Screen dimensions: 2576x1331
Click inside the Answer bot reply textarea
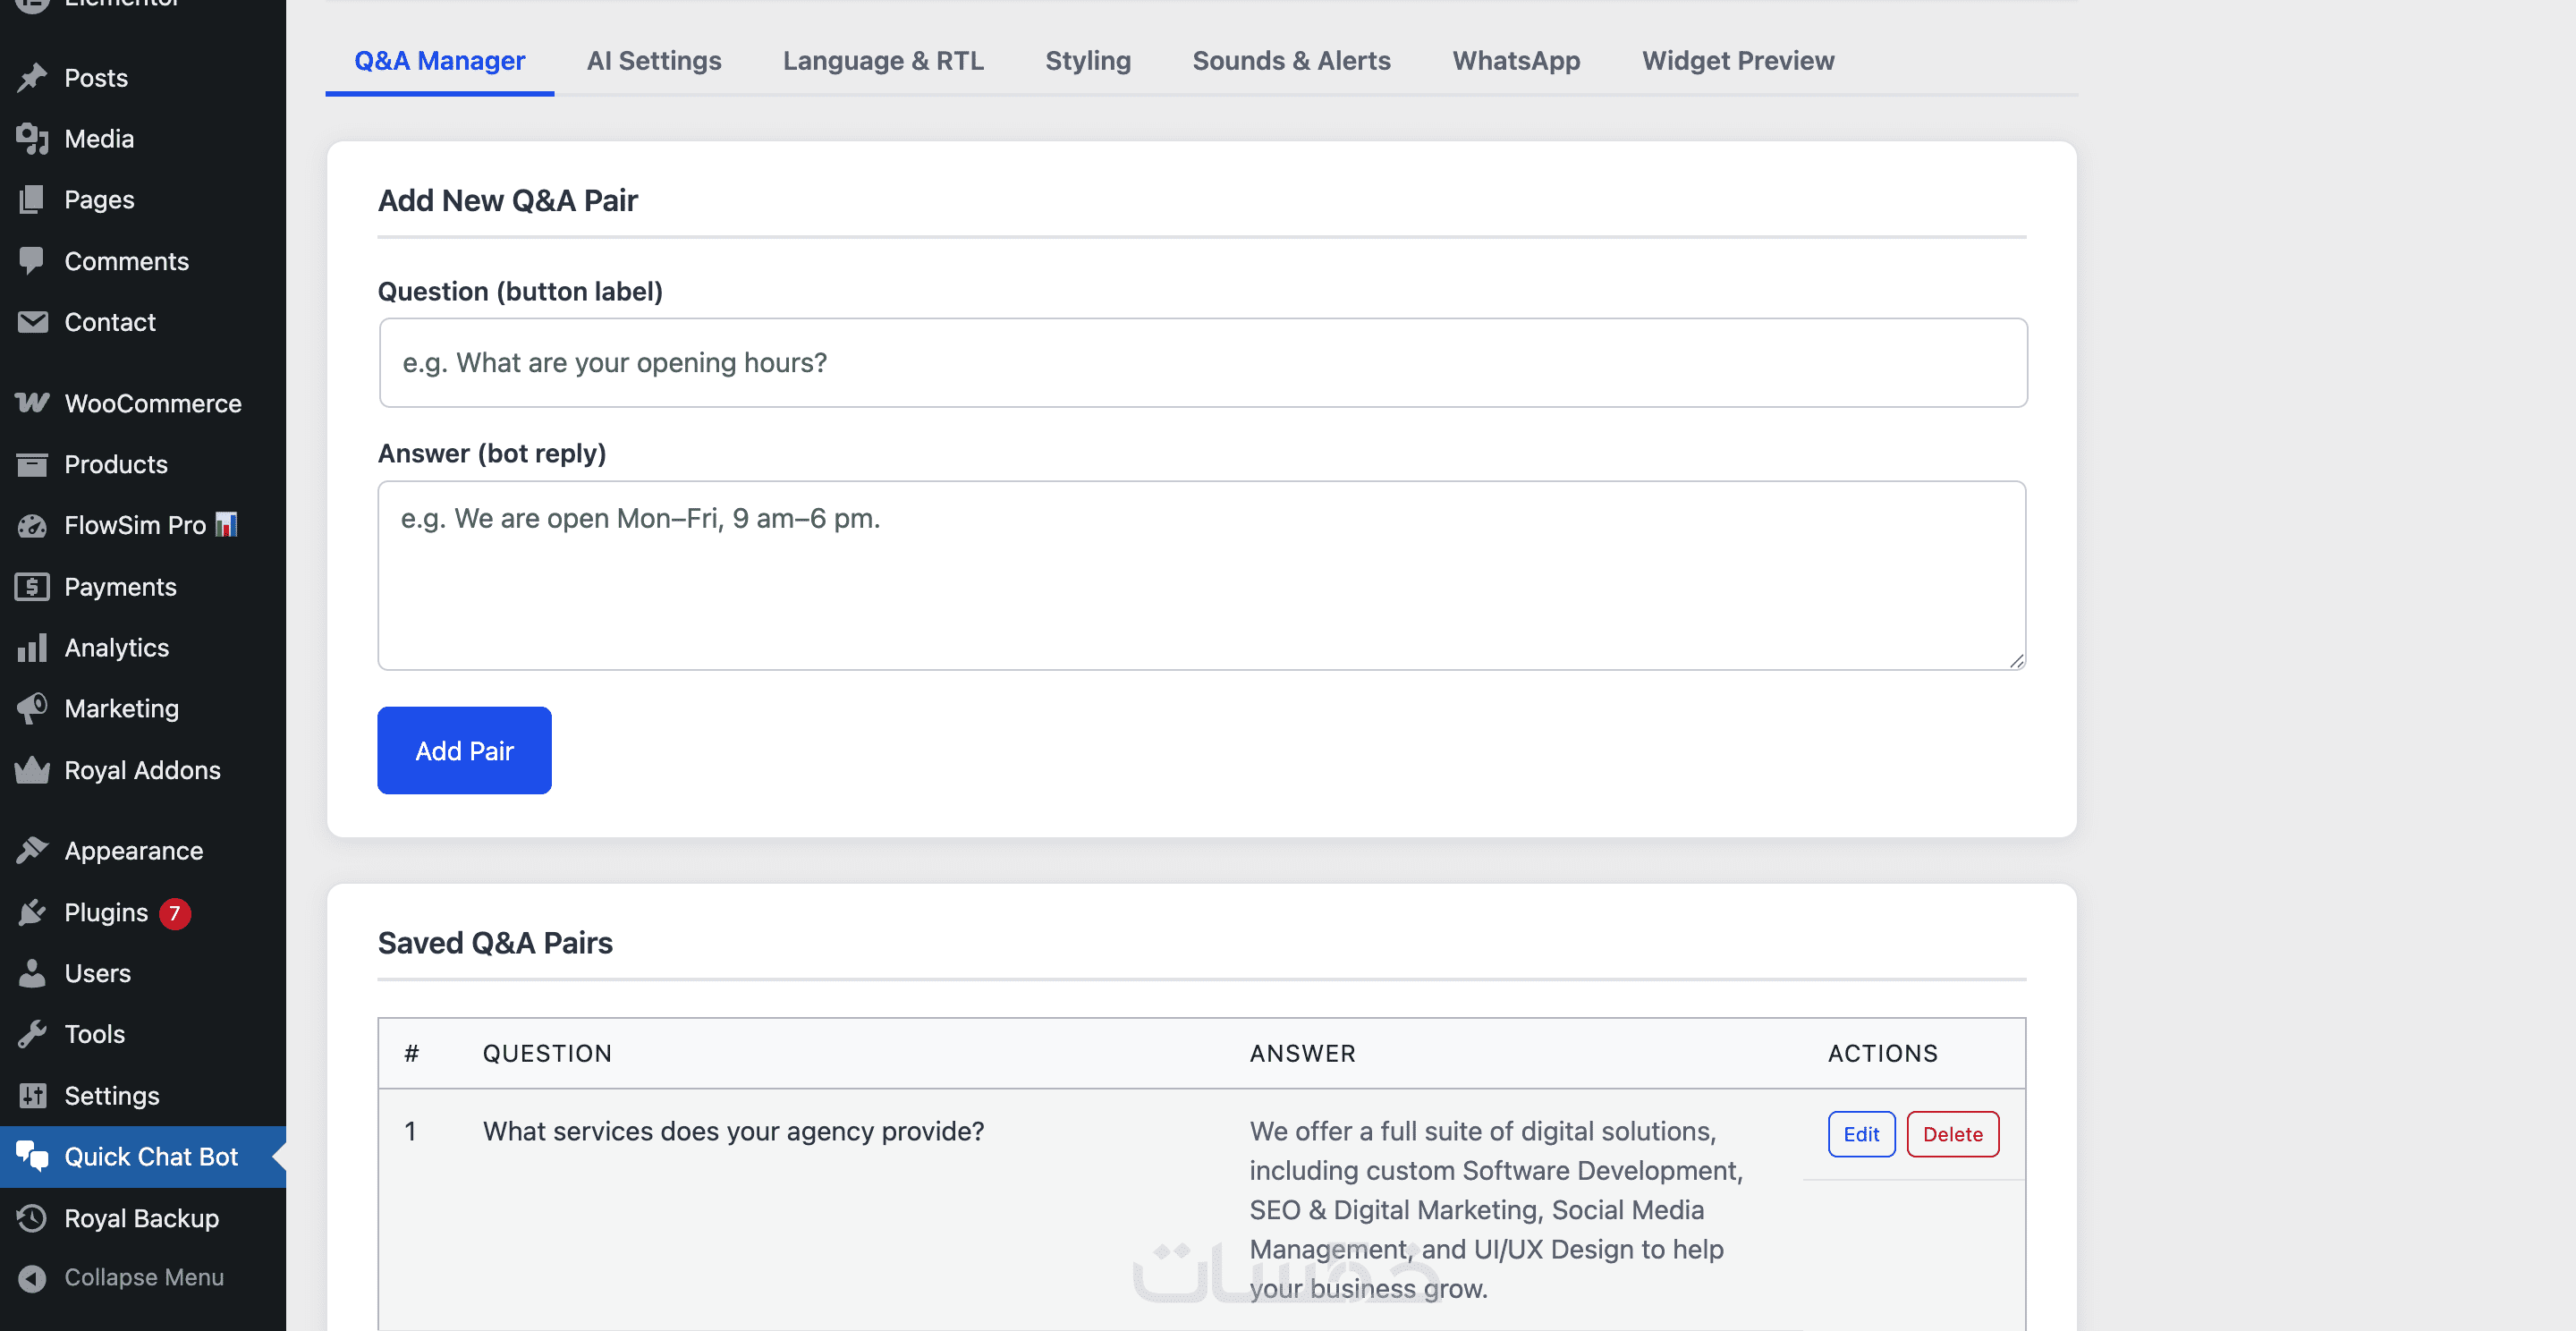(x=1200, y=575)
